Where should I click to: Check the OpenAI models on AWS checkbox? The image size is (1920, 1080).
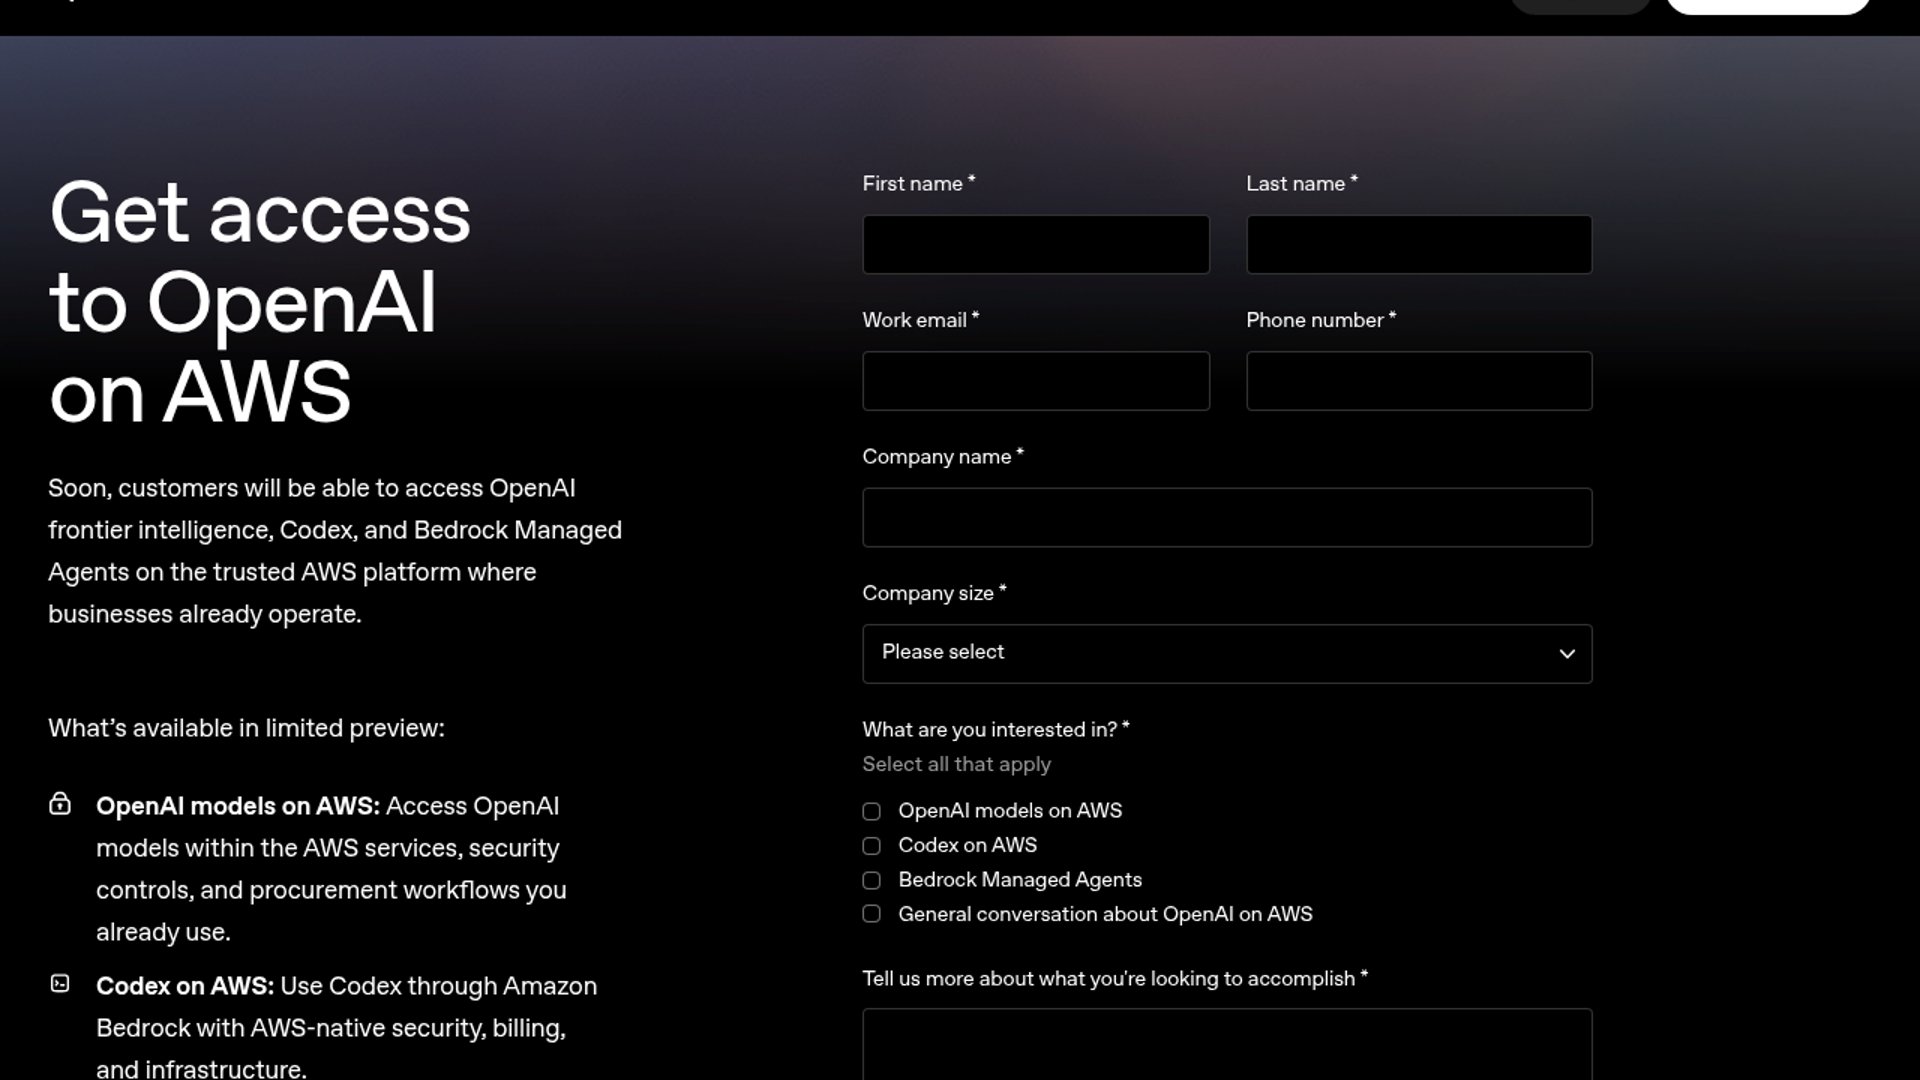(872, 812)
